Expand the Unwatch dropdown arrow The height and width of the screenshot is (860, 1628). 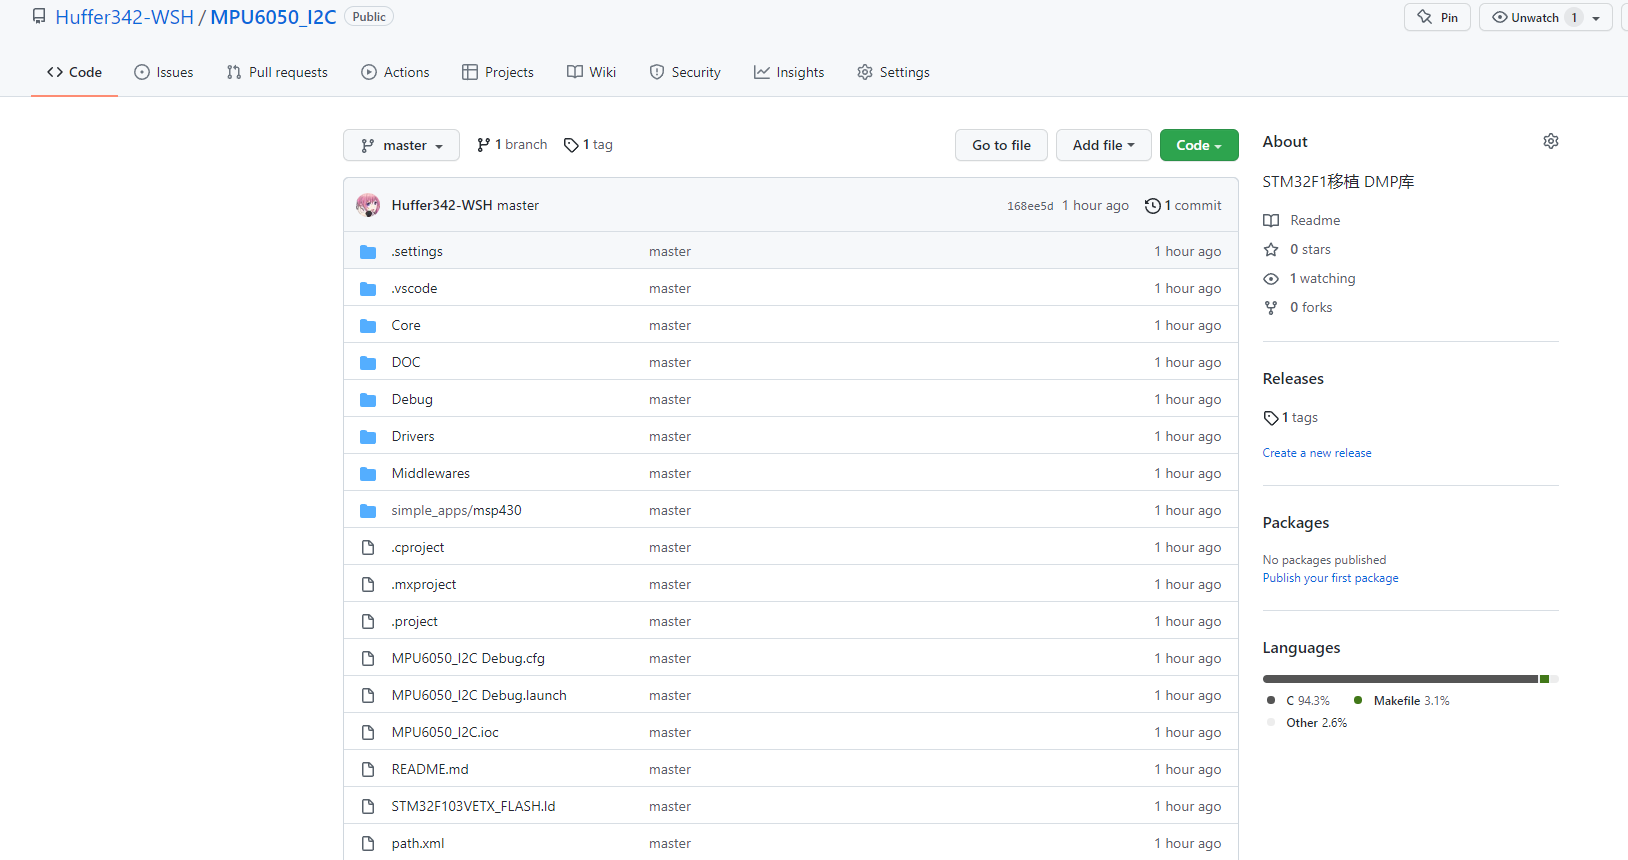[1597, 17]
